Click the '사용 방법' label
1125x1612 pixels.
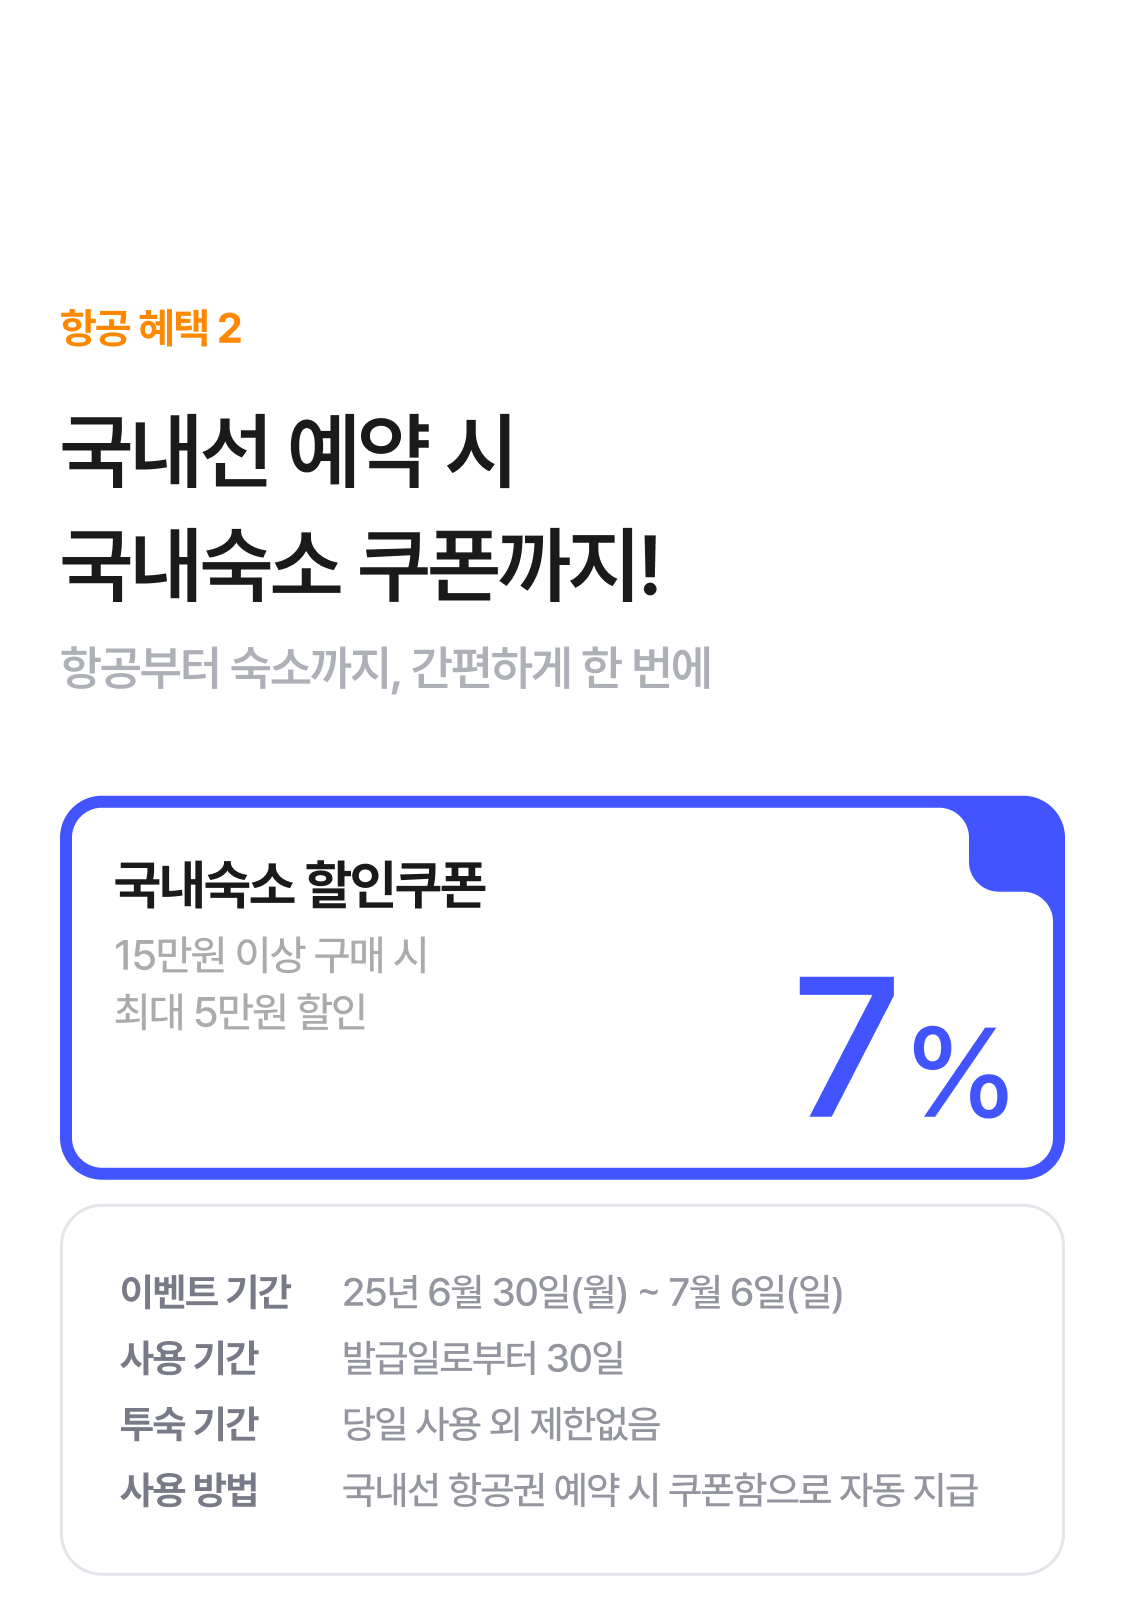click(189, 1489)
